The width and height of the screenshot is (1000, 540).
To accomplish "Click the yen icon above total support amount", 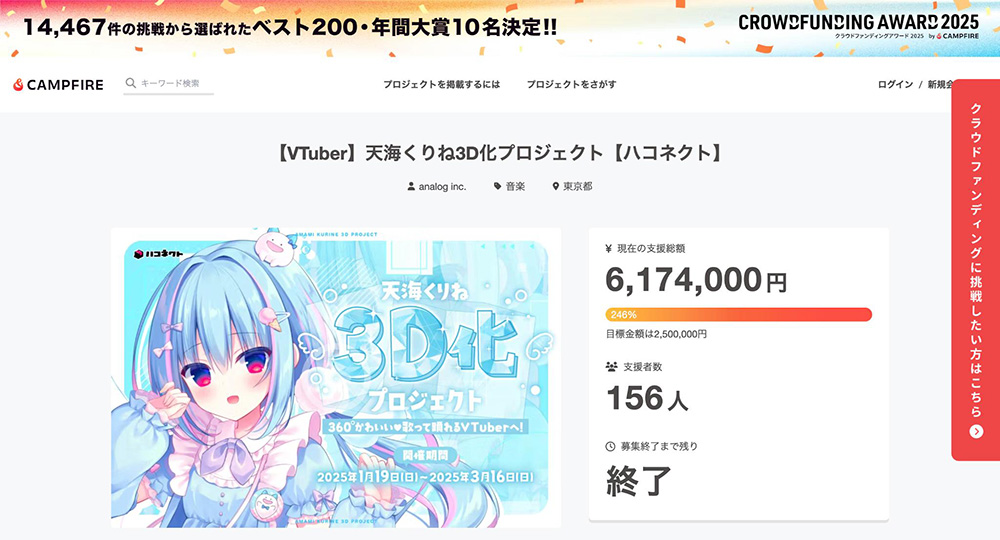I will 608,249.
